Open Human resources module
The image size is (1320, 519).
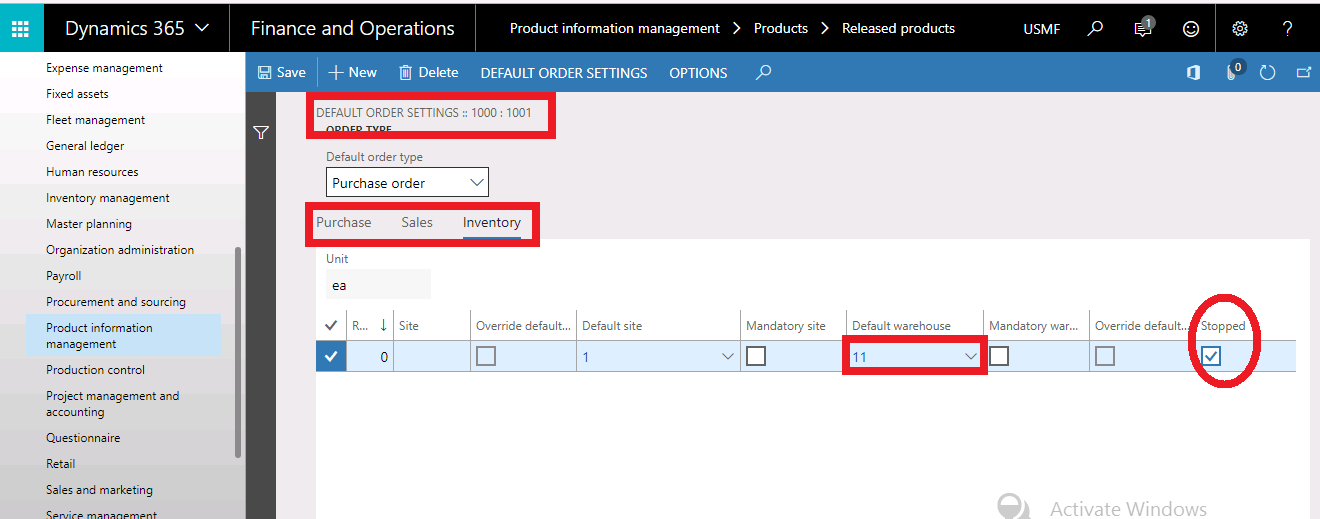tap(92, 172)
